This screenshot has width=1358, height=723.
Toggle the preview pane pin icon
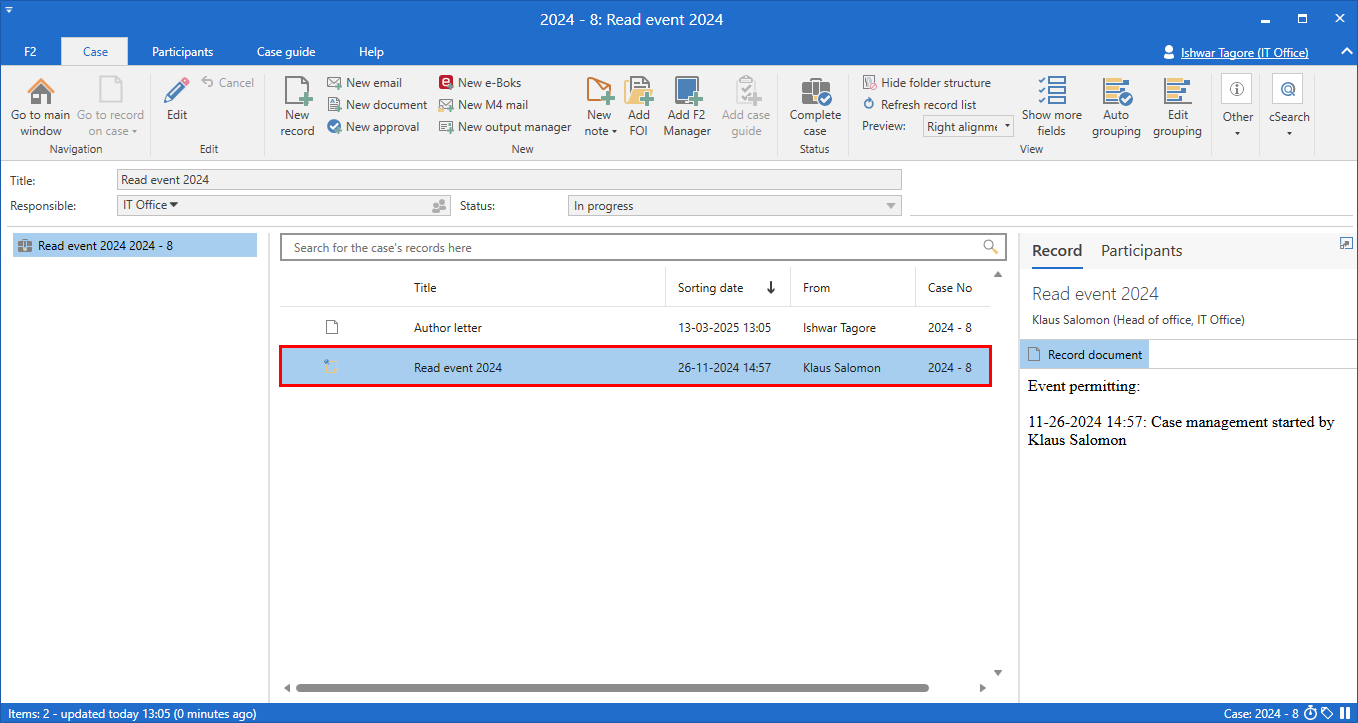click(x=1346, y=243)
